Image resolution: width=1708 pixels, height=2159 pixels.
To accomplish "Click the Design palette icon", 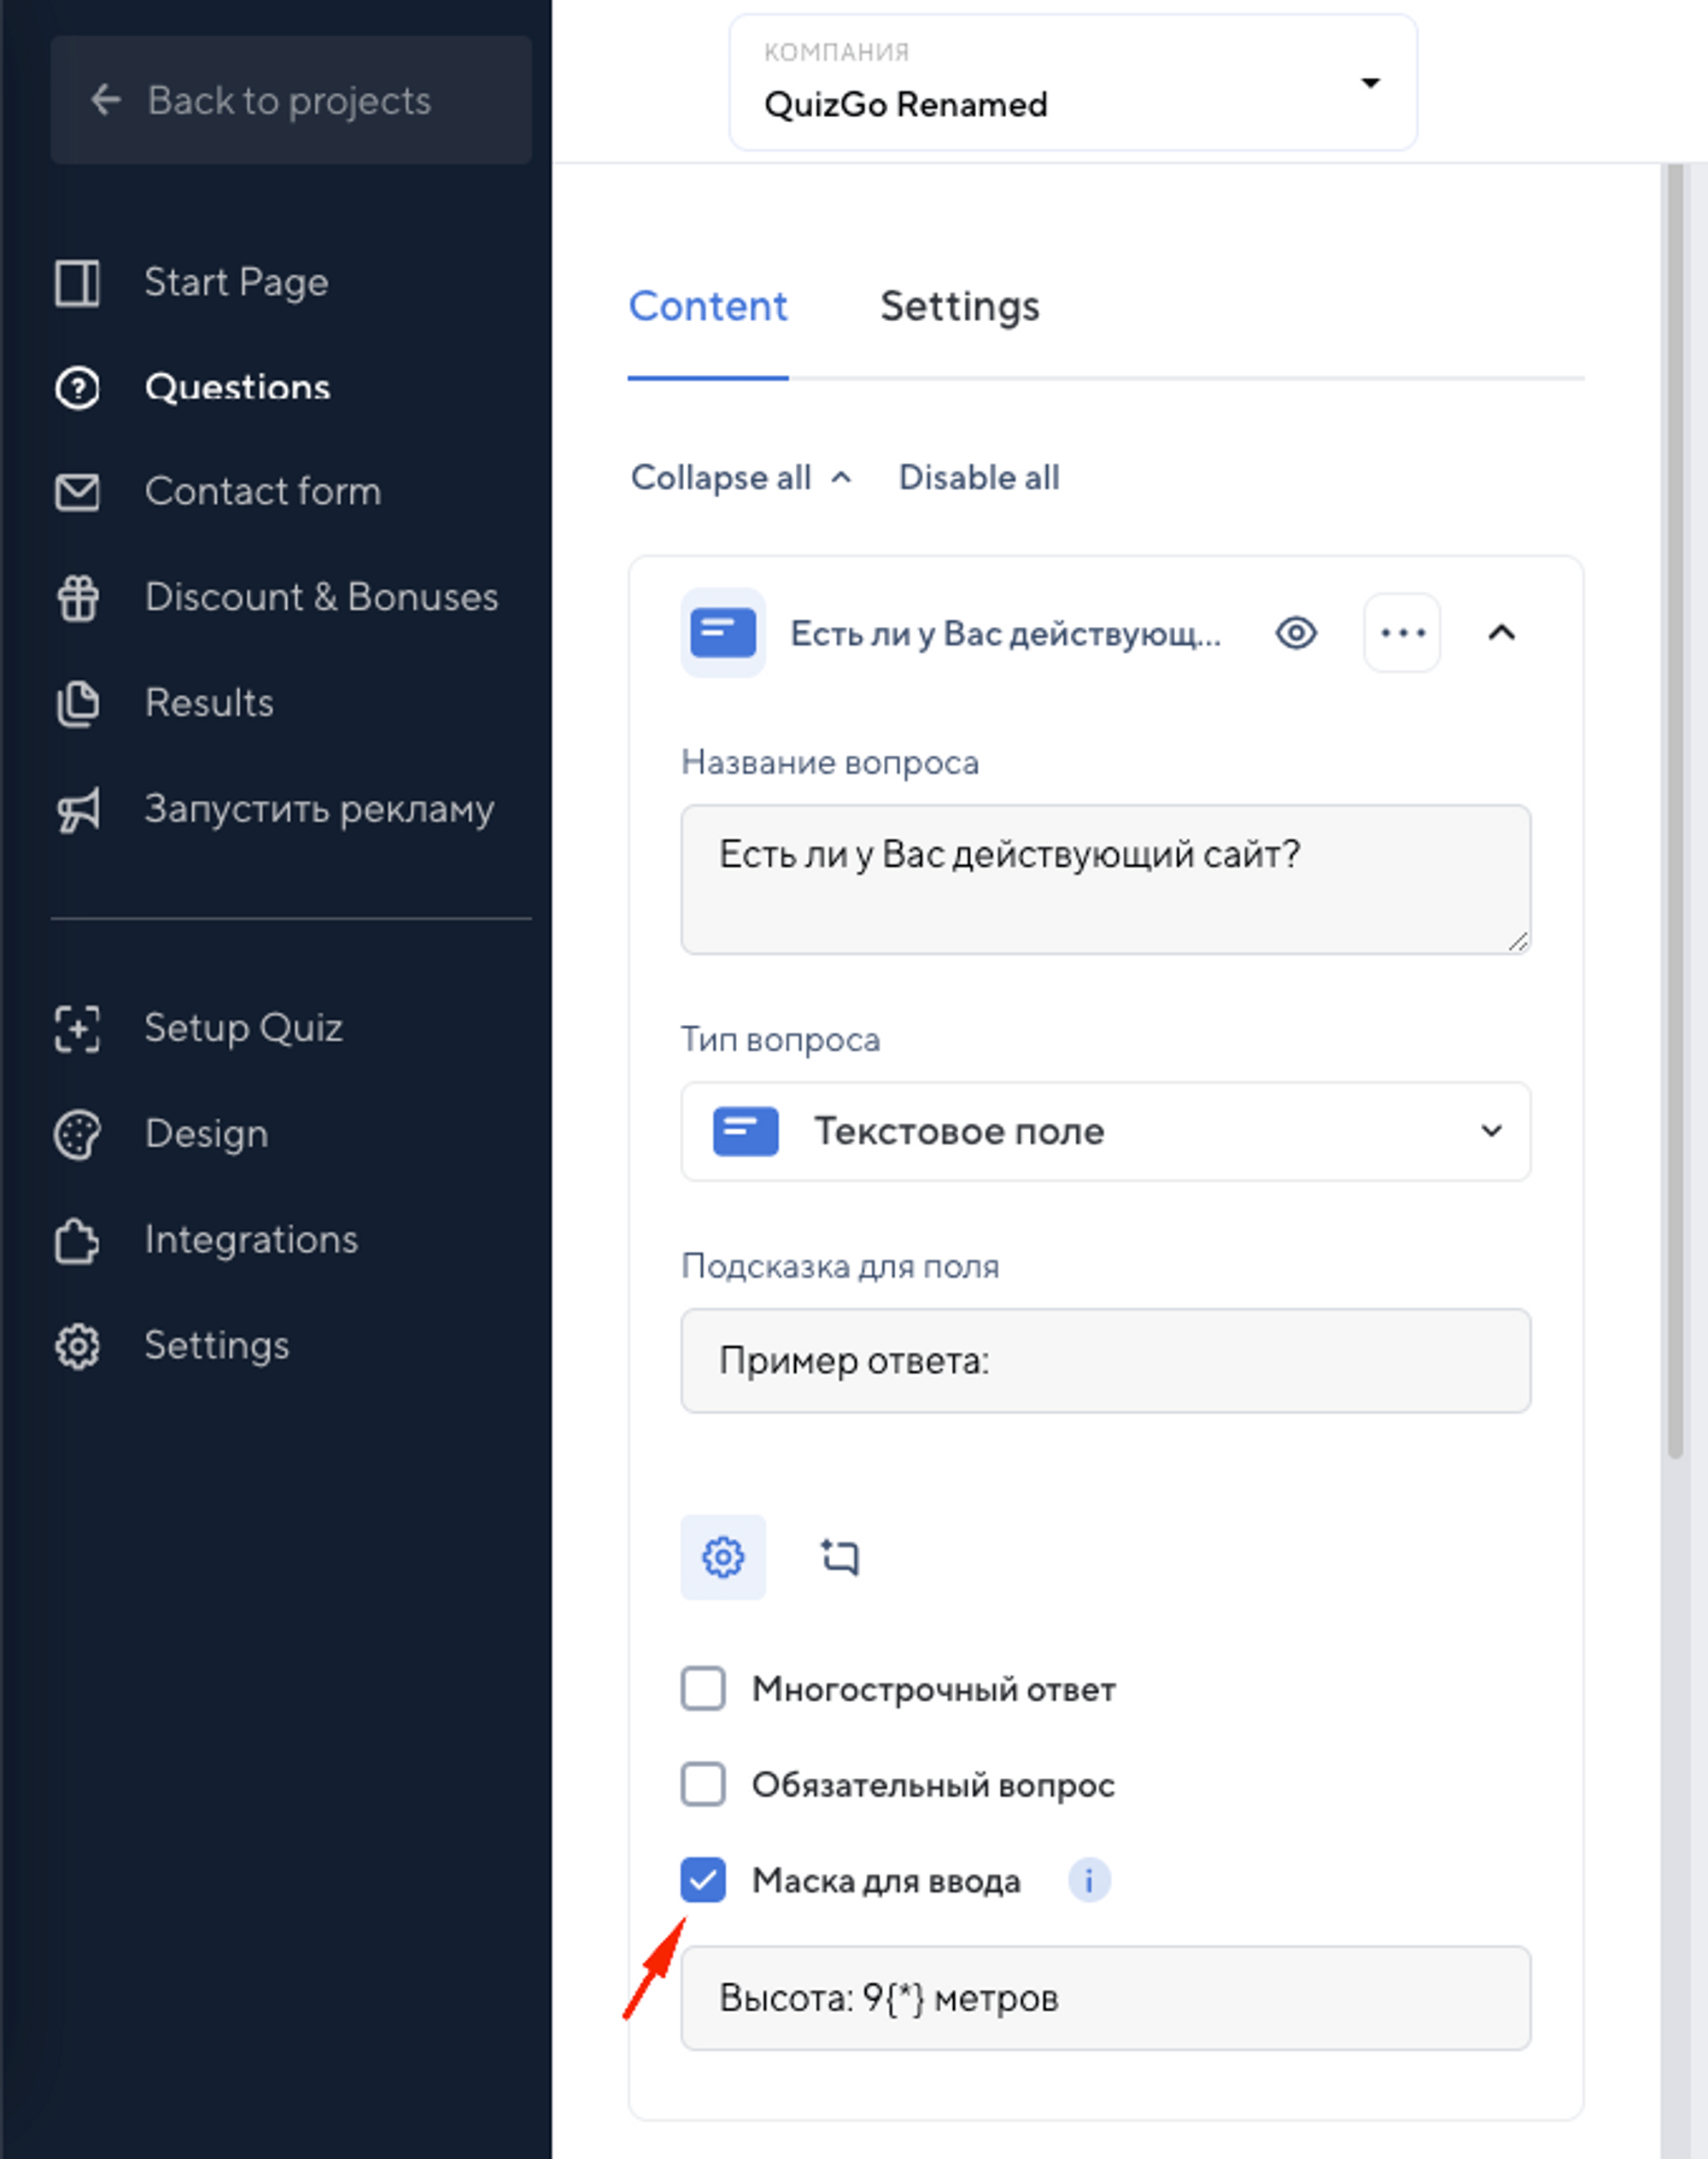I will [x=77, y=1135].
